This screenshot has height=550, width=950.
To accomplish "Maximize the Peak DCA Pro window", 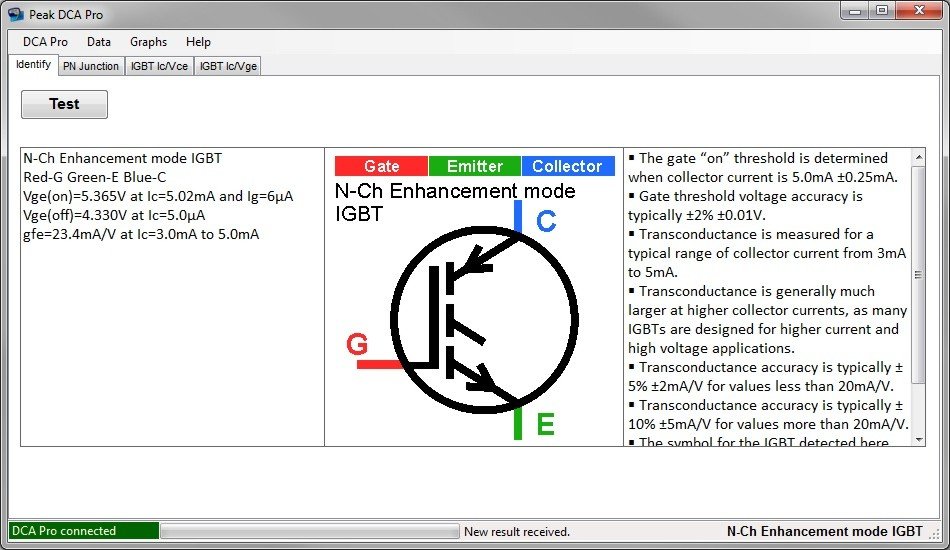I will [882, 11].
